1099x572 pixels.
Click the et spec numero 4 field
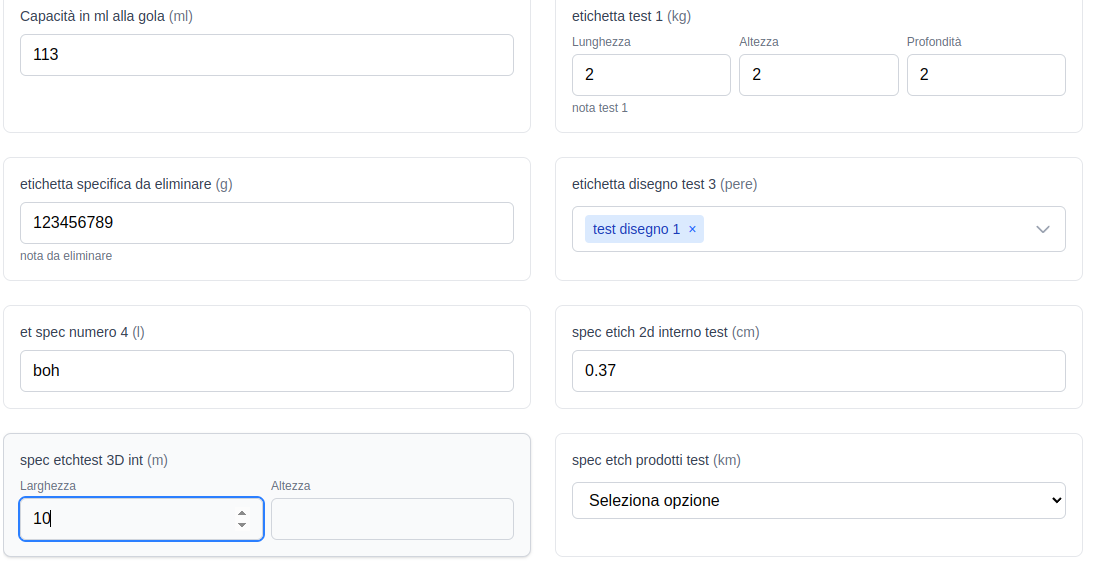(x=266, y=371)
